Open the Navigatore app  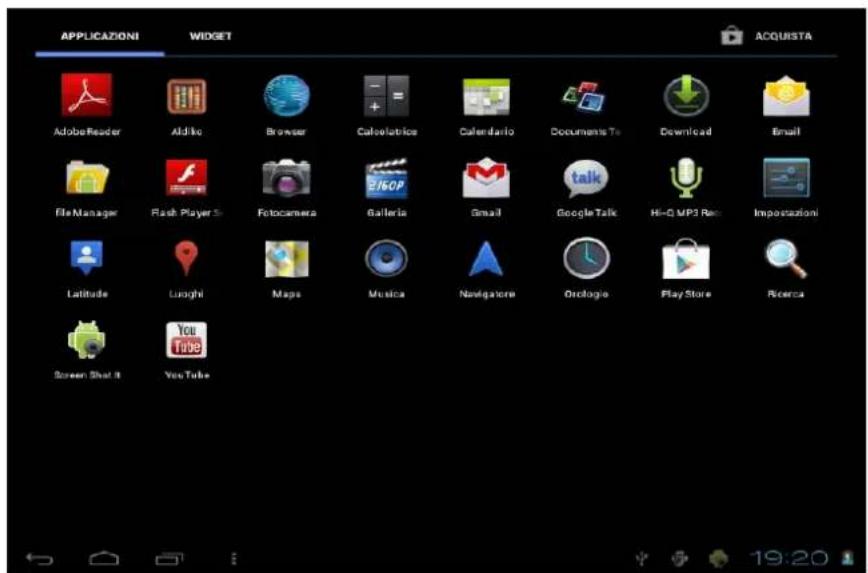[486, 269]
